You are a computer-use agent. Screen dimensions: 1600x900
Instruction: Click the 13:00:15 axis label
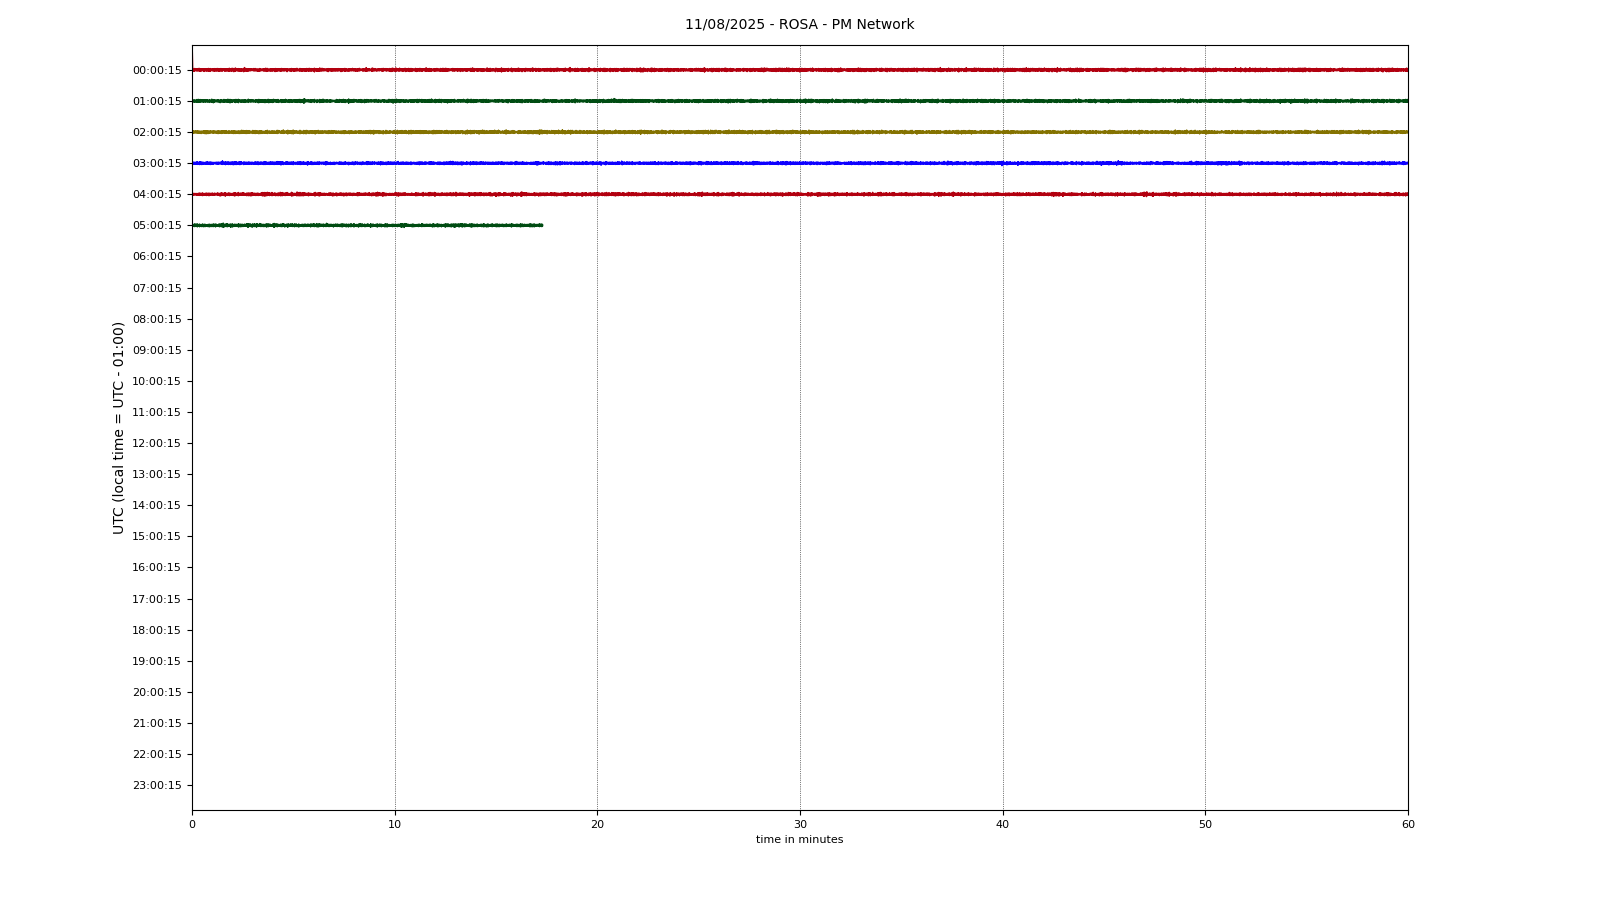click(157, 474)
